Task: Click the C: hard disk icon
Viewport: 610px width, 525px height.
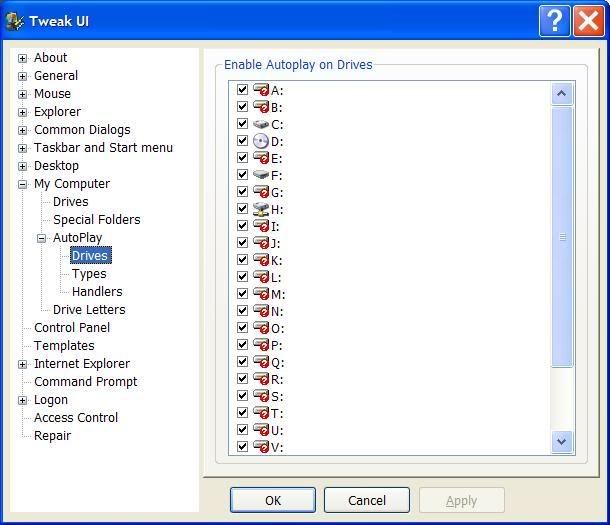Action: 261,124
